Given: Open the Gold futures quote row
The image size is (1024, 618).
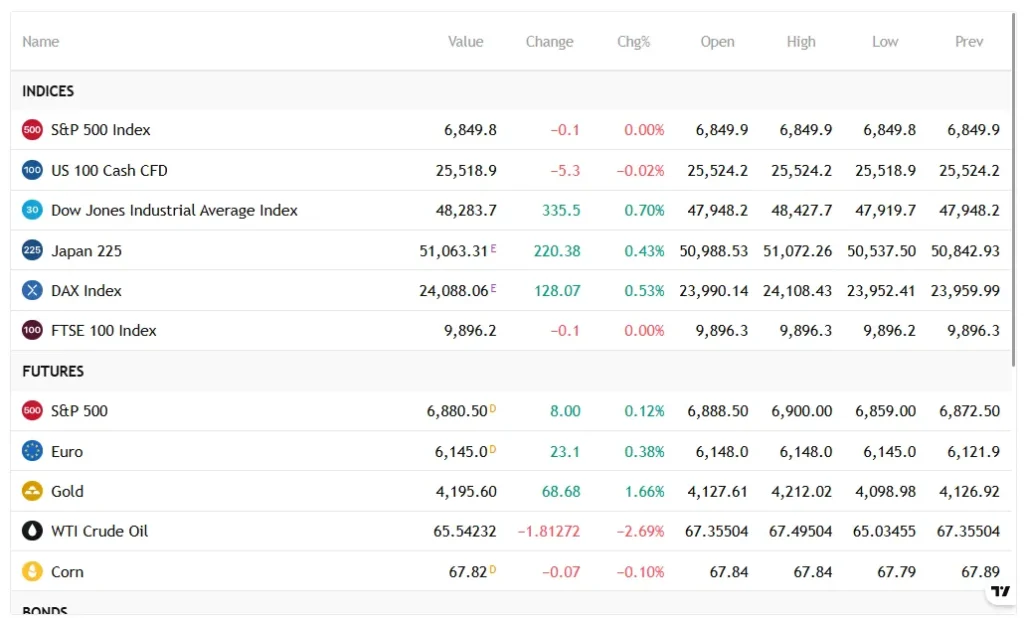Looking at the screenshot, I should [70, 491].
